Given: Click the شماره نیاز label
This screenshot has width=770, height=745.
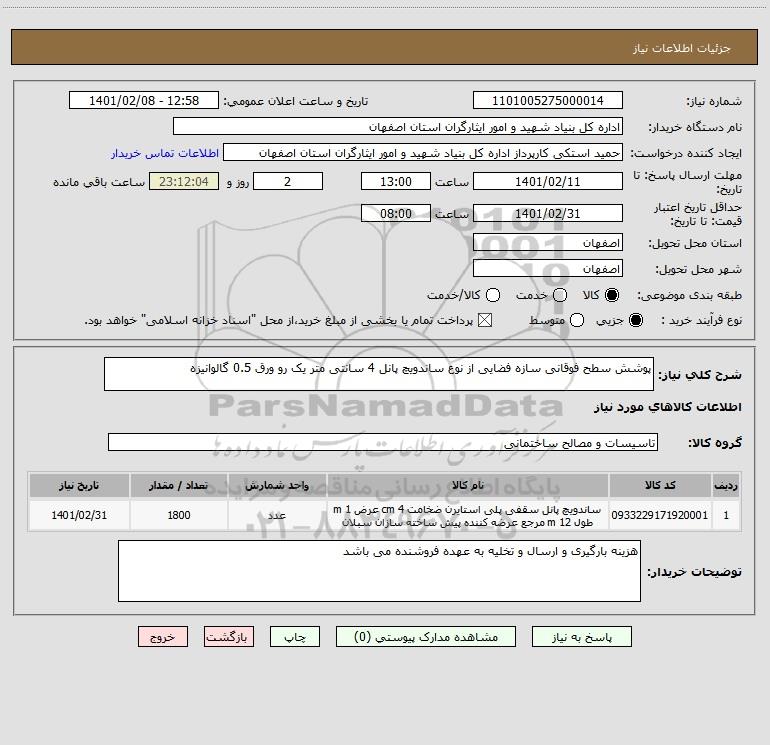Looking at the screenshot, I should tap(714, 102).
